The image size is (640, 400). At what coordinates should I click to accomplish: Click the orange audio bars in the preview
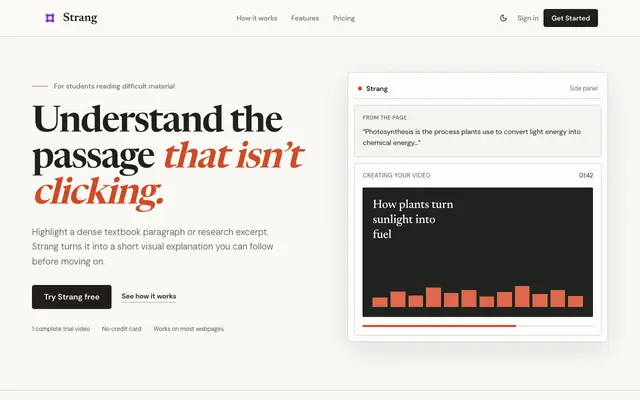tap(478, 297)
